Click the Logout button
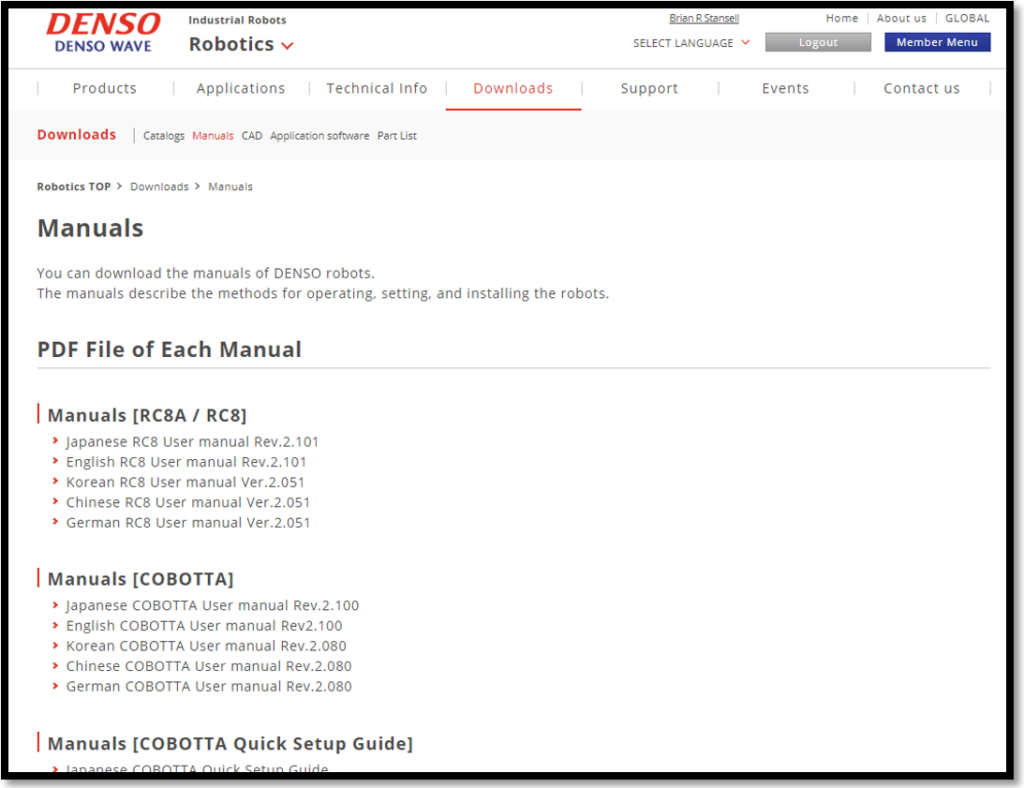Viewport: 1024px width, 788px height. 818,42
